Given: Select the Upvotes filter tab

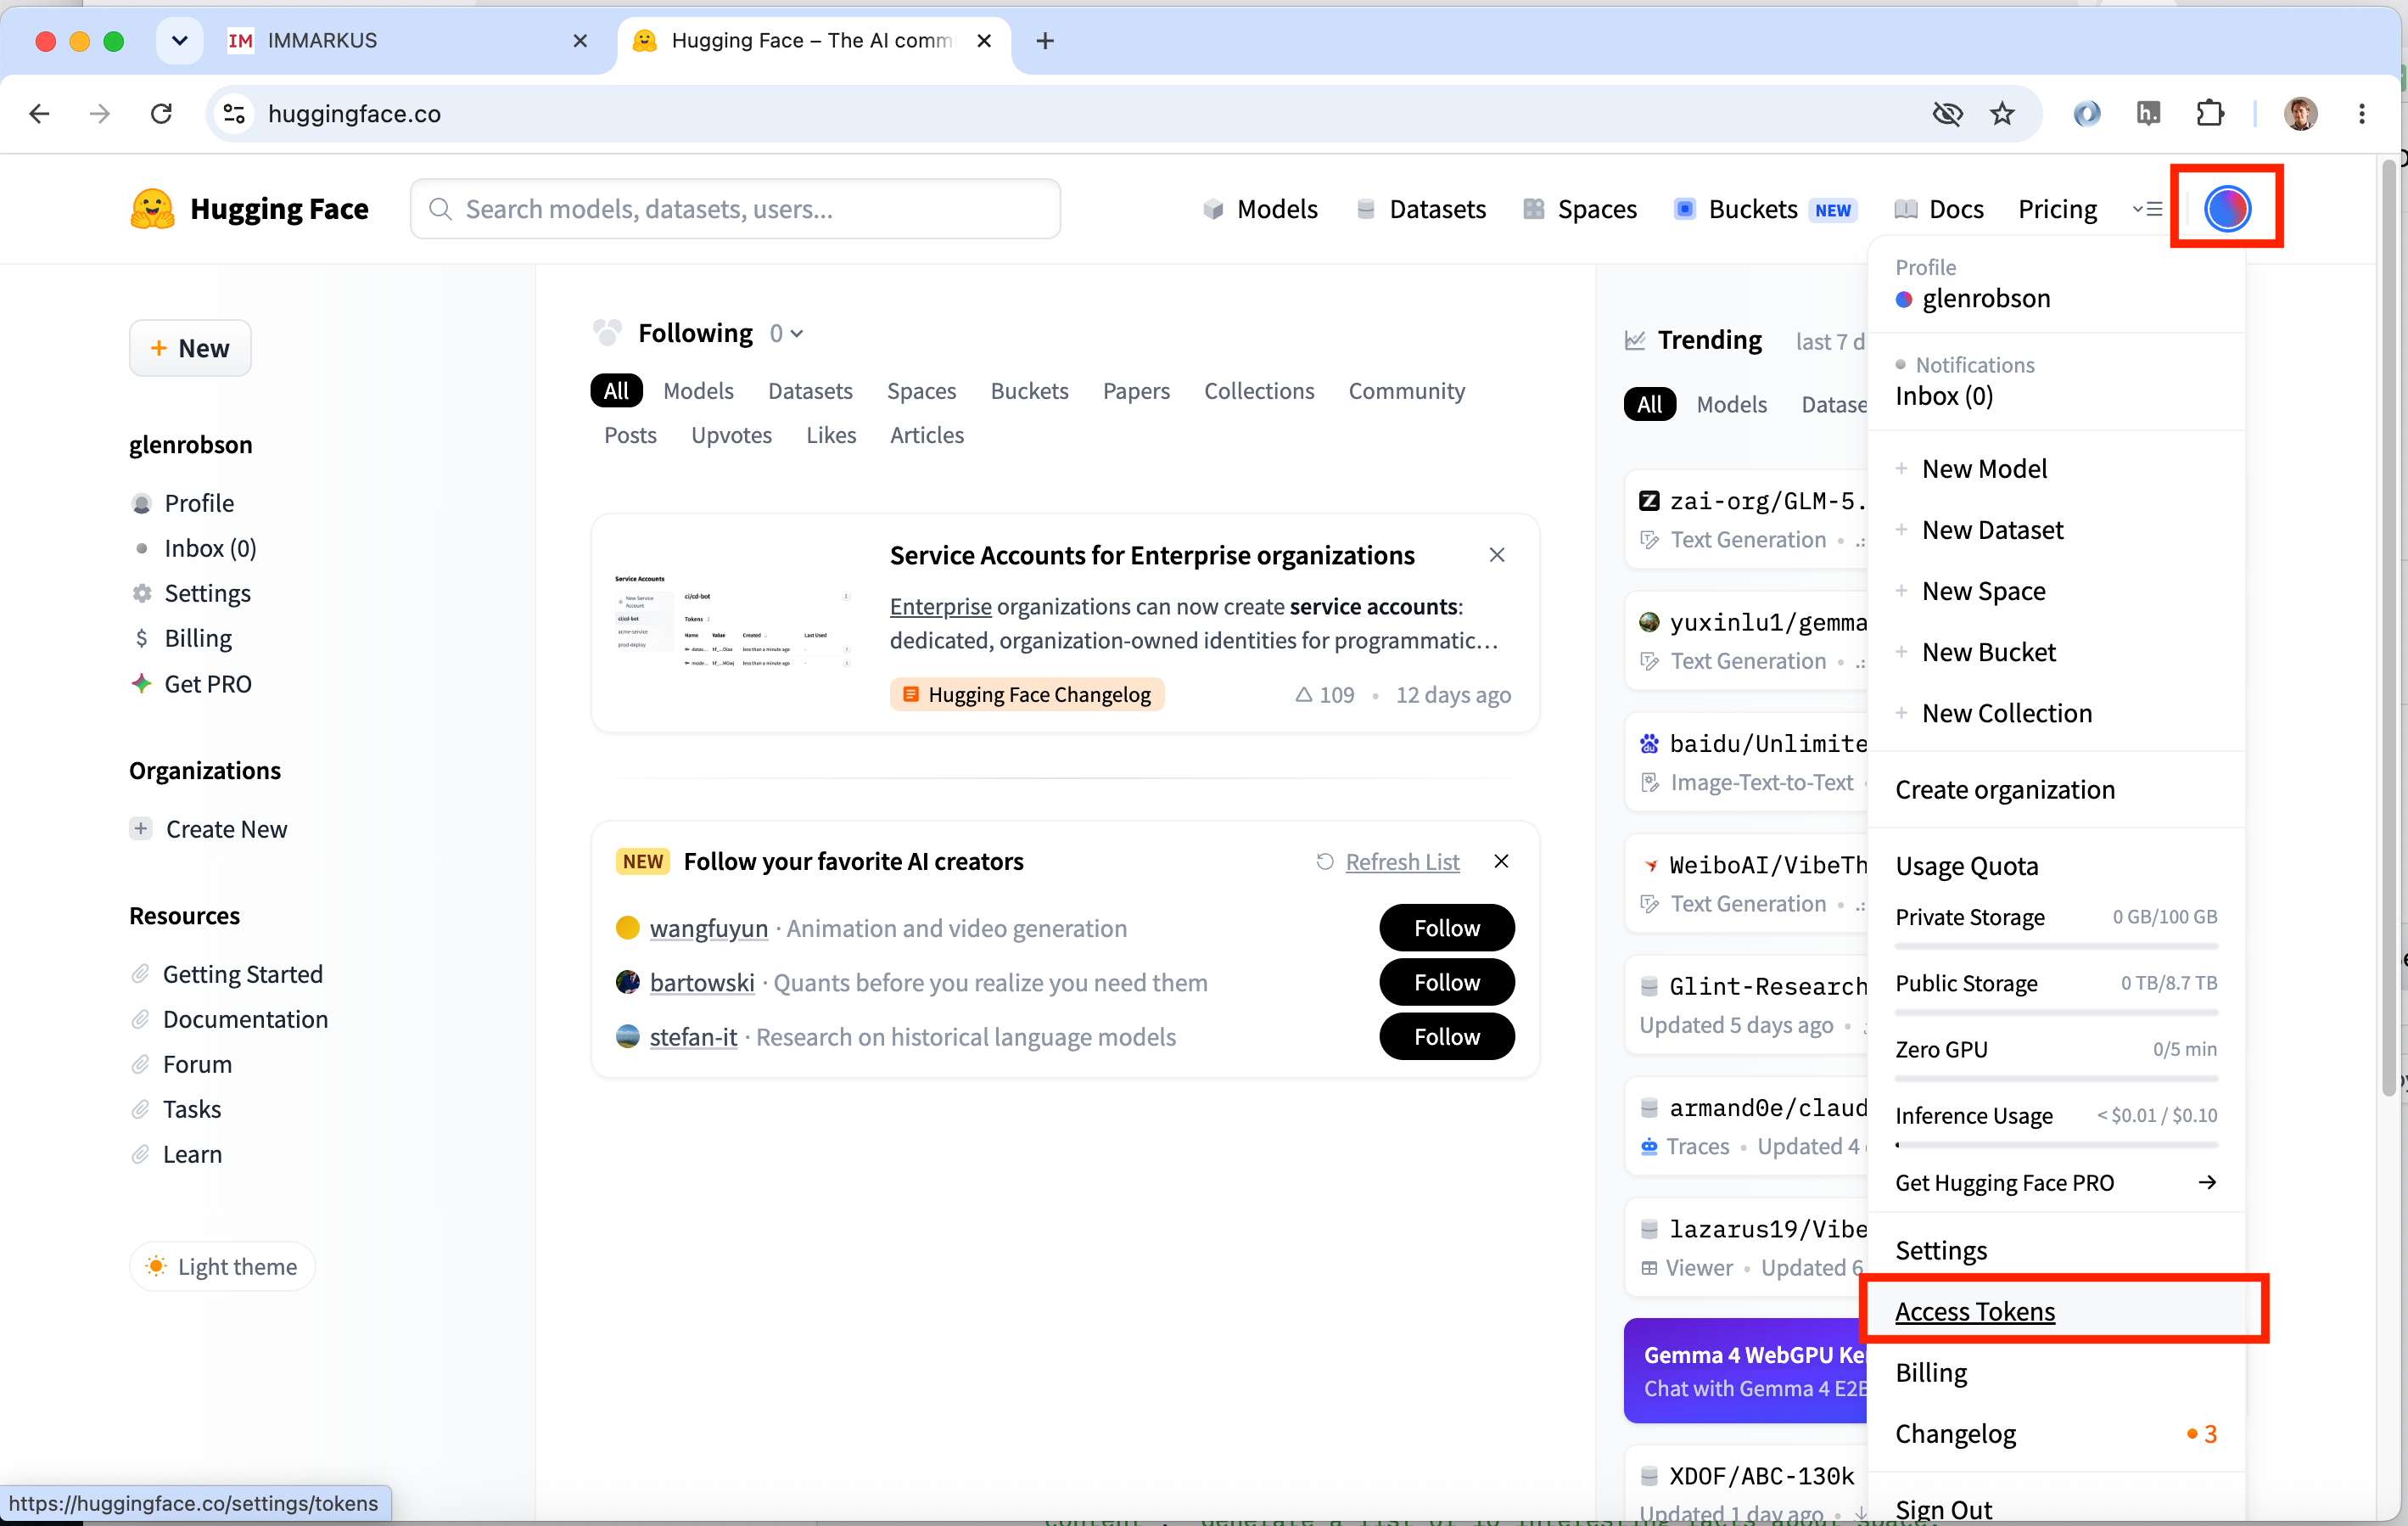Looking at the screenshot, I should coord(731,434).
